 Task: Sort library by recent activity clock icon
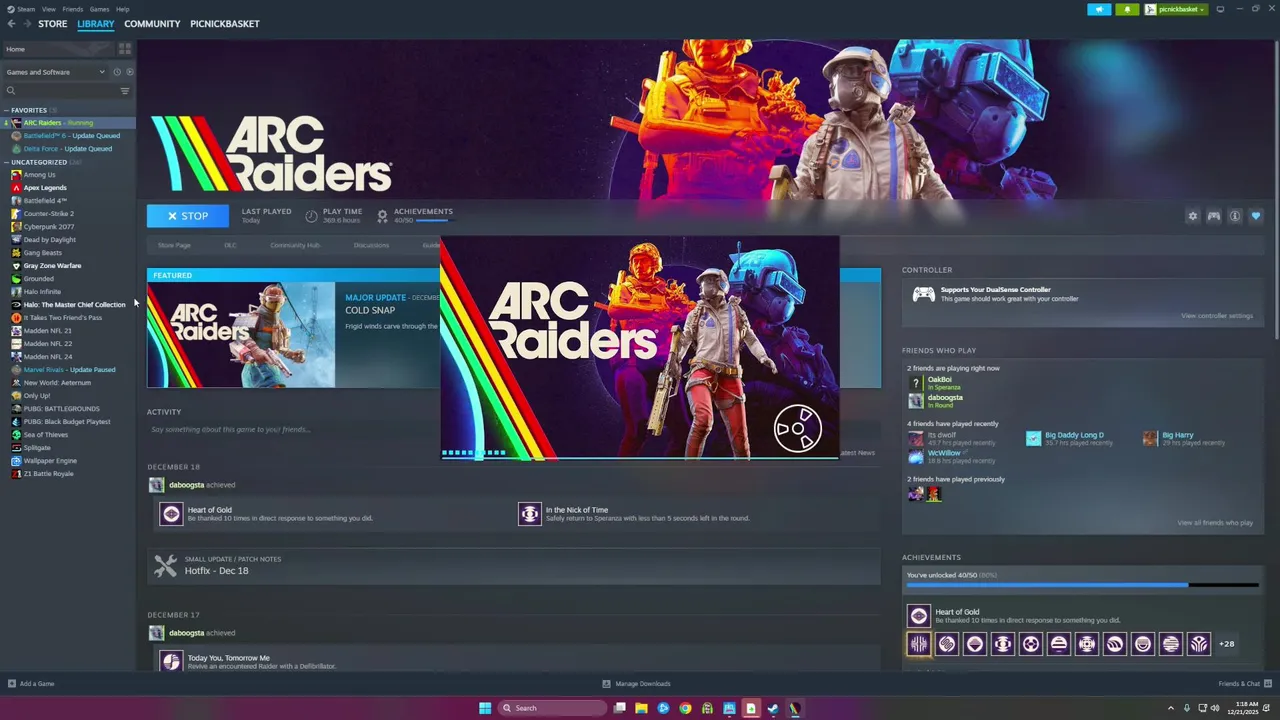pos(117,72)
